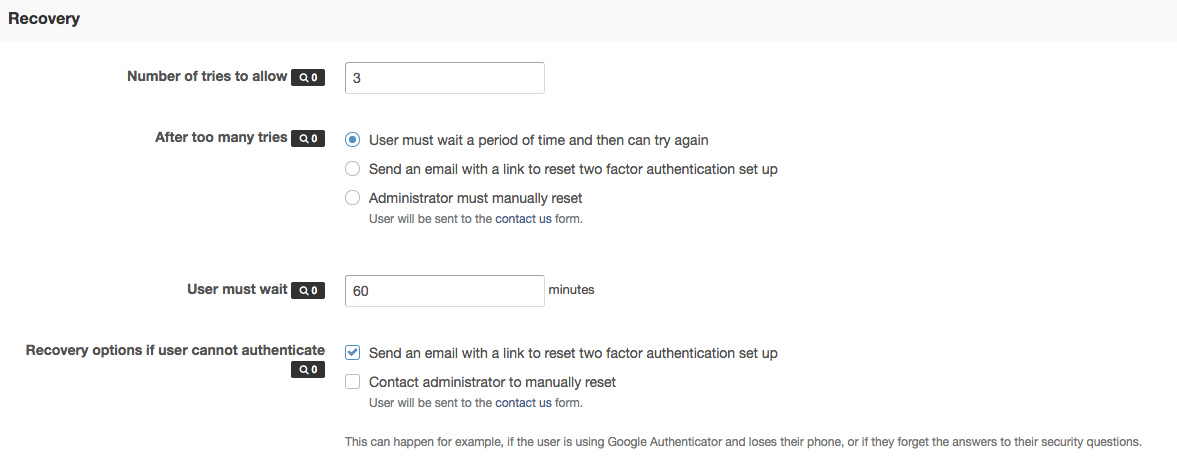Click 'Recovery options if user cannot authenticate' label
This screenshot has width=1177, height=458.
pyautogui.click(x=175, y=350)
